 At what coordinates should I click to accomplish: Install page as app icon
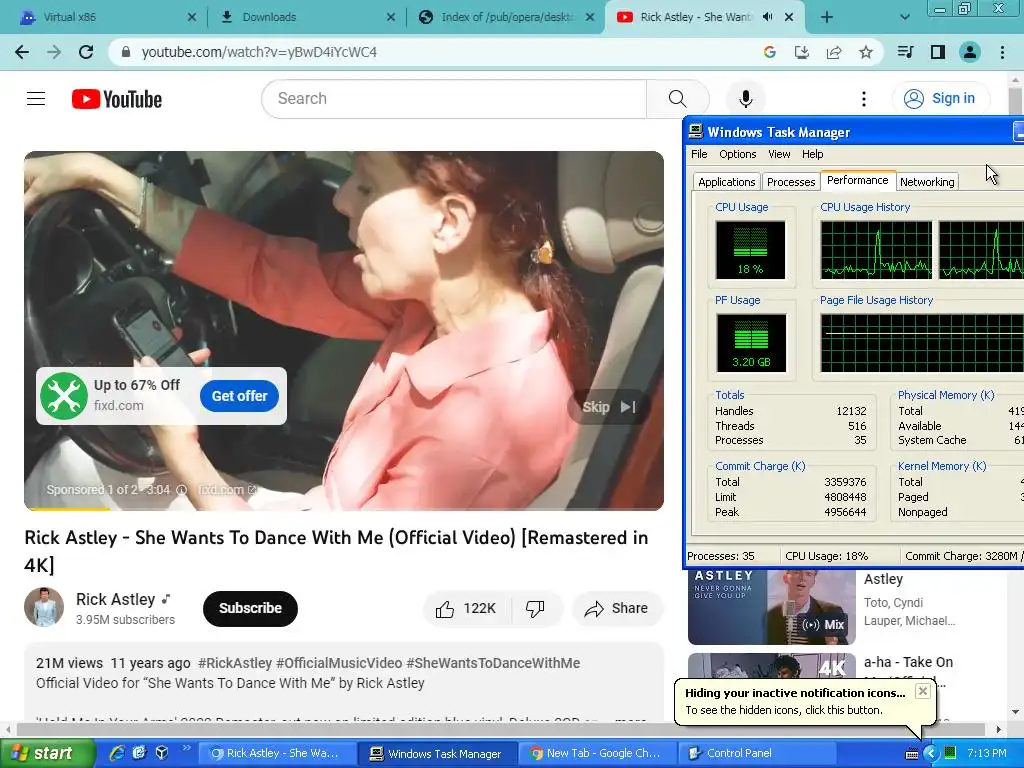tap(801, 52)
